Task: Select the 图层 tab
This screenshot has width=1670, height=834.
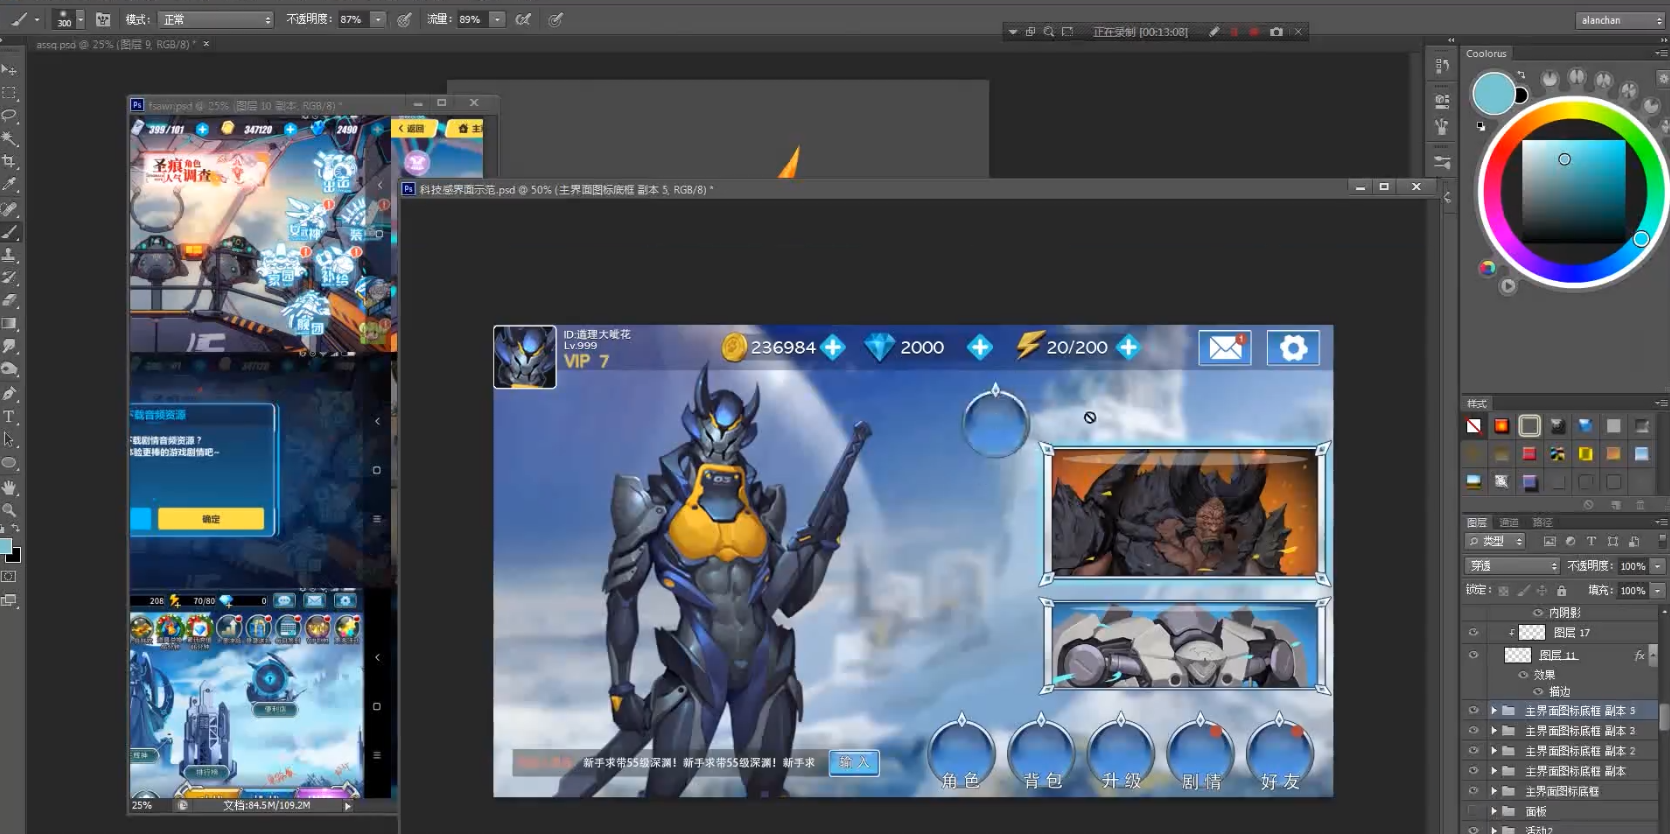Action: (x=1477, y=522)
